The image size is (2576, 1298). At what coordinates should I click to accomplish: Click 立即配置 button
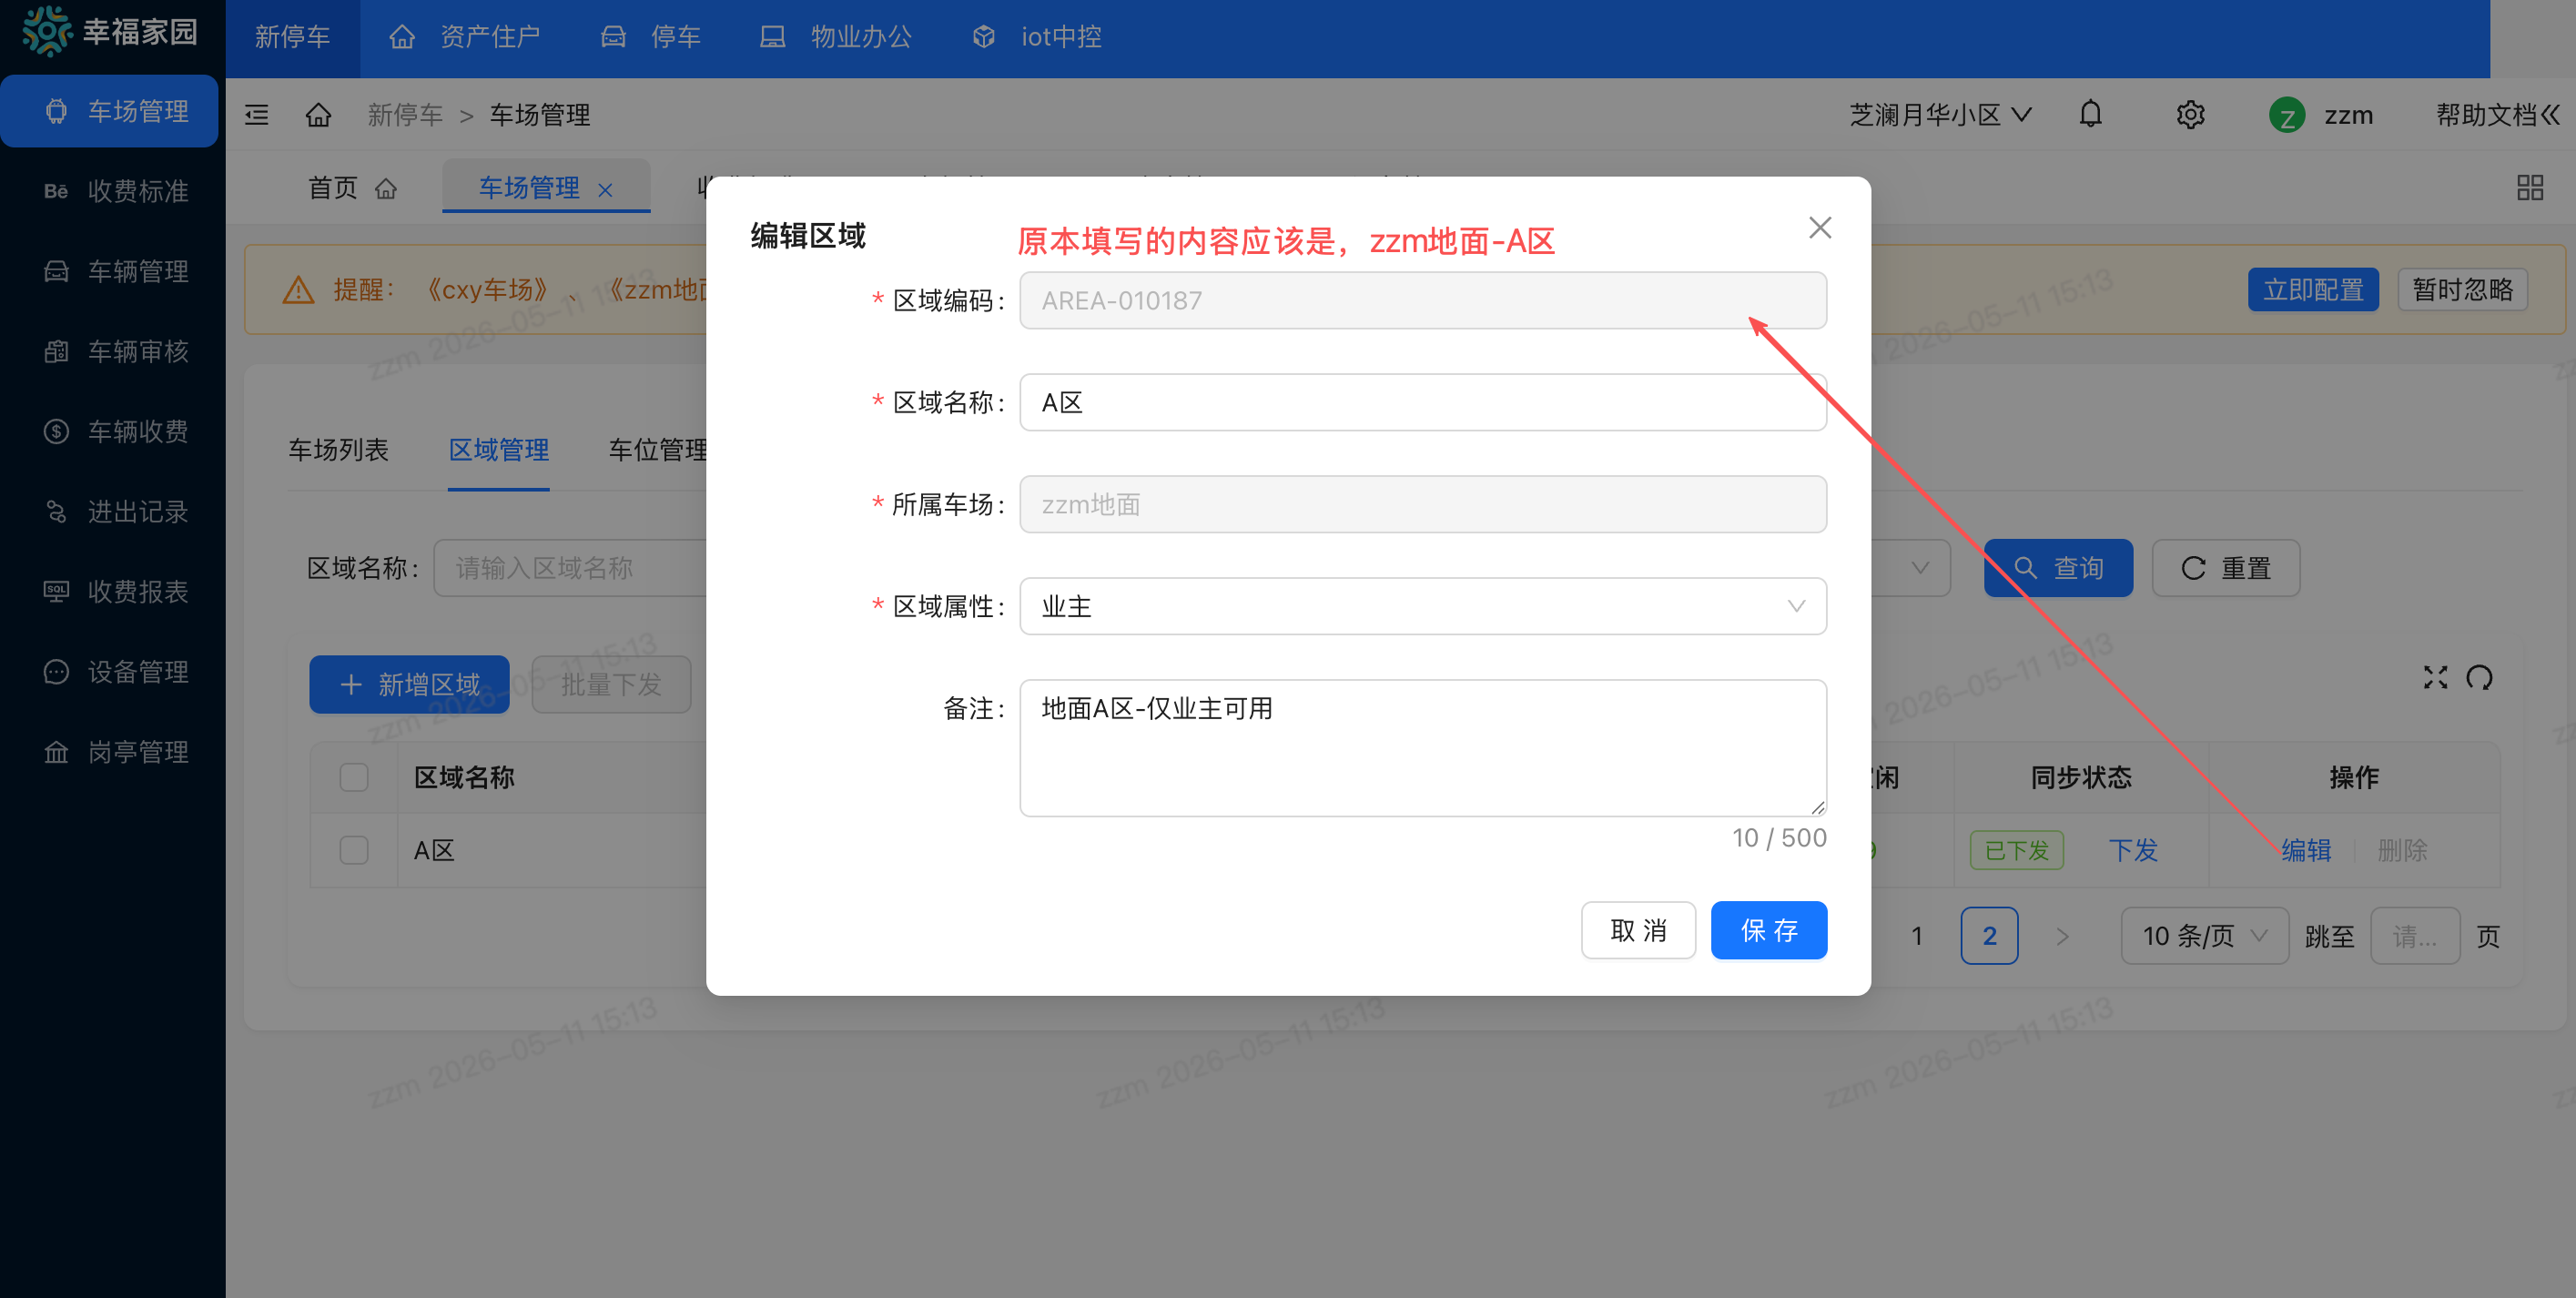point(2313,290)
